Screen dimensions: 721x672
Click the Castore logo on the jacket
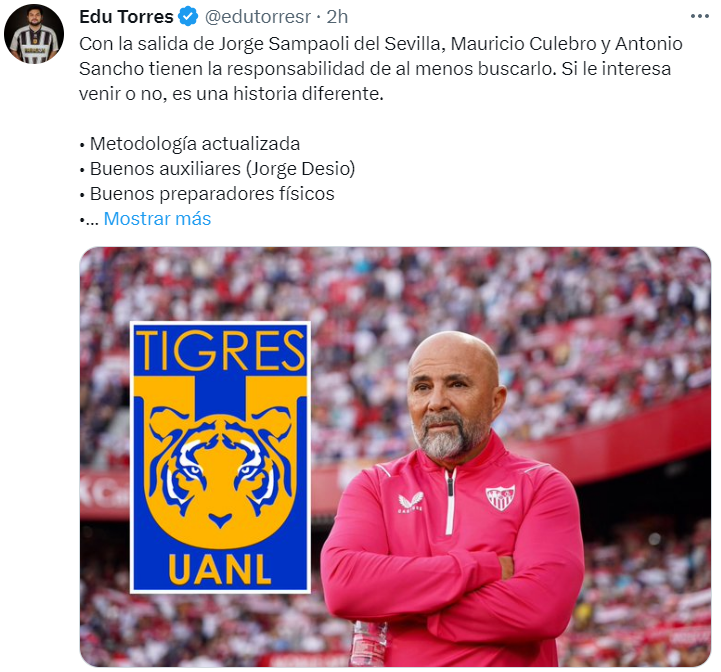click(x=410, y=502)
